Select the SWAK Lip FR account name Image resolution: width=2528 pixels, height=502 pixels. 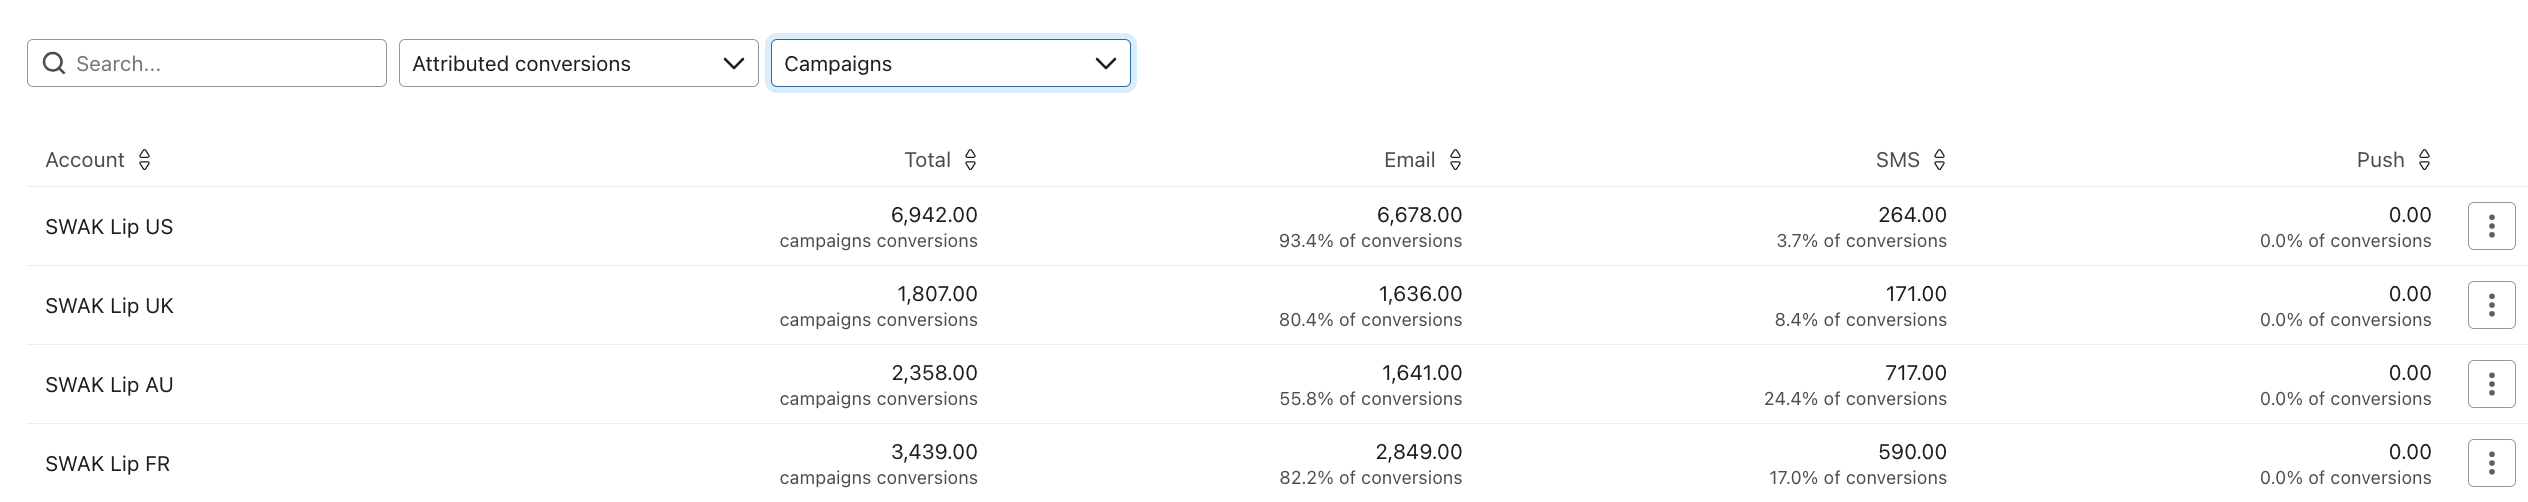tap(108, 464)
